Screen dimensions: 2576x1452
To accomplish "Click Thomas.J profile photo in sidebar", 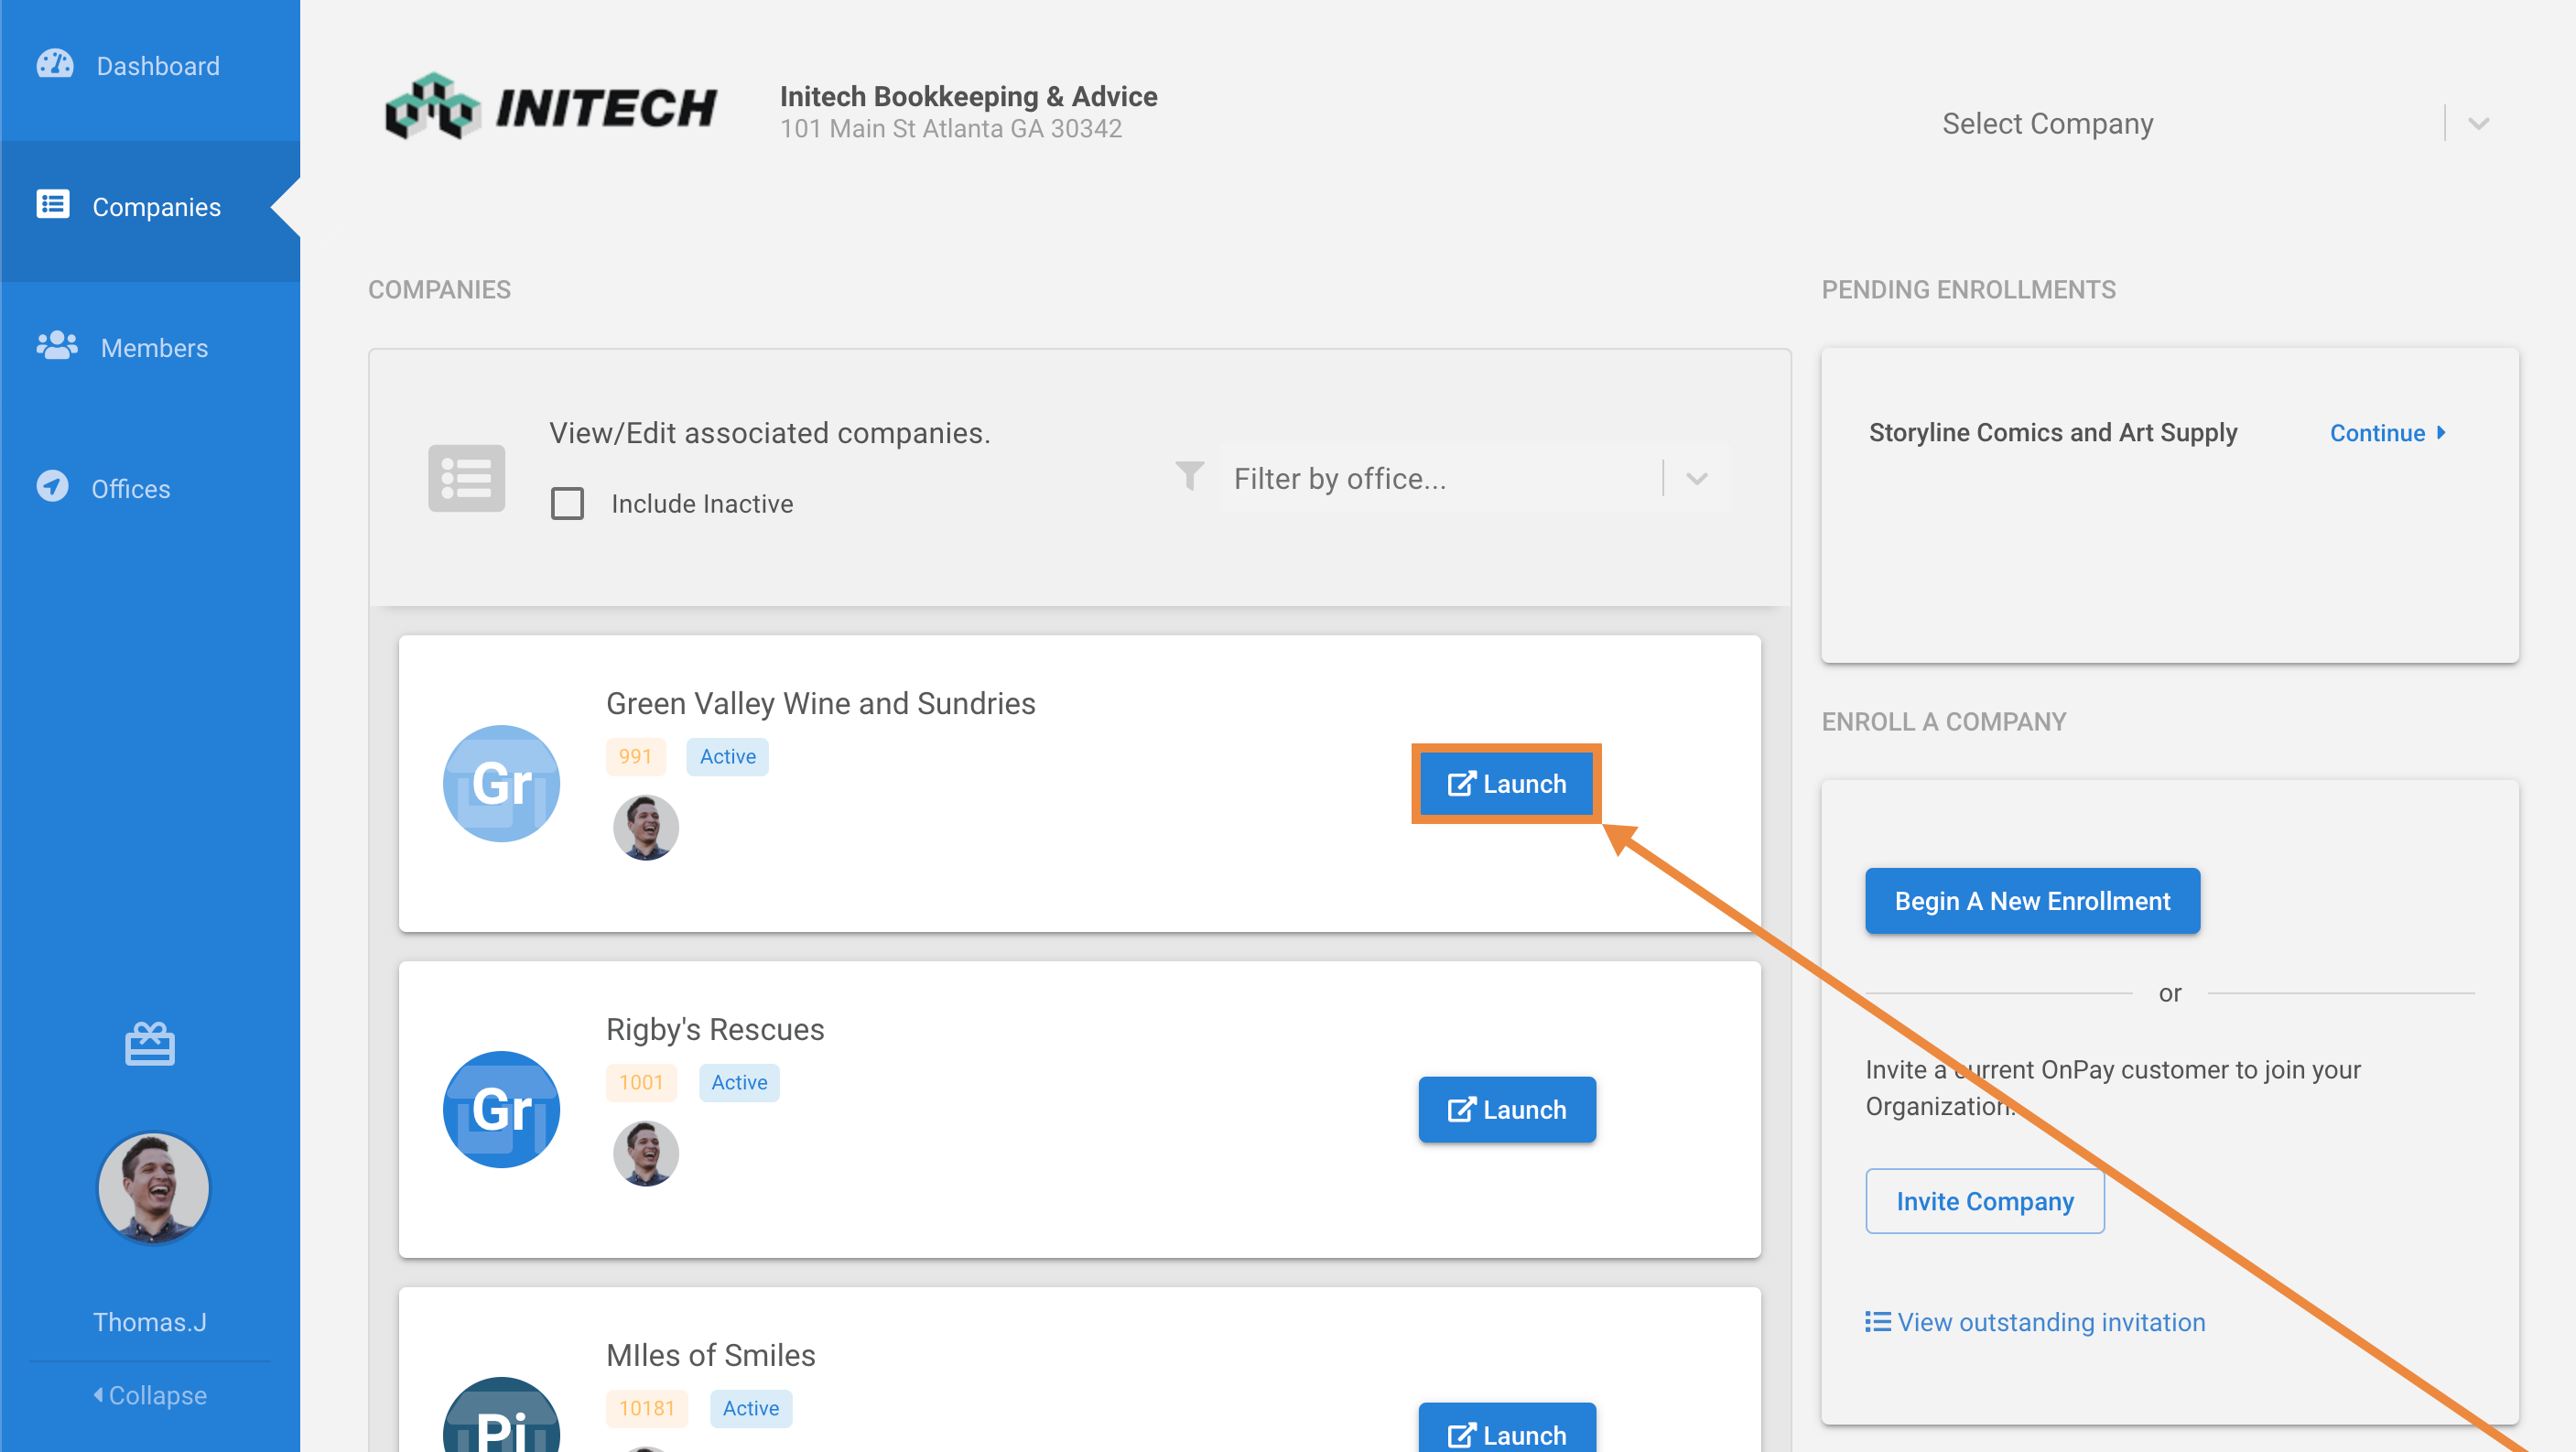I will [154, 1188].
